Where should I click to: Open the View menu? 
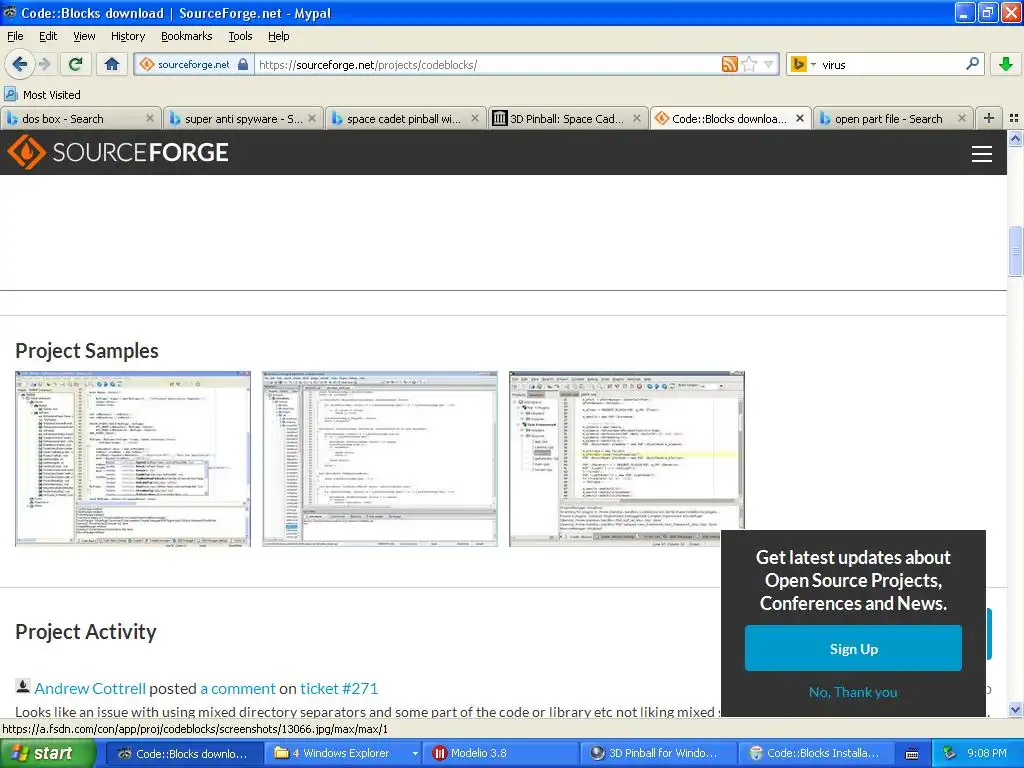84,36
